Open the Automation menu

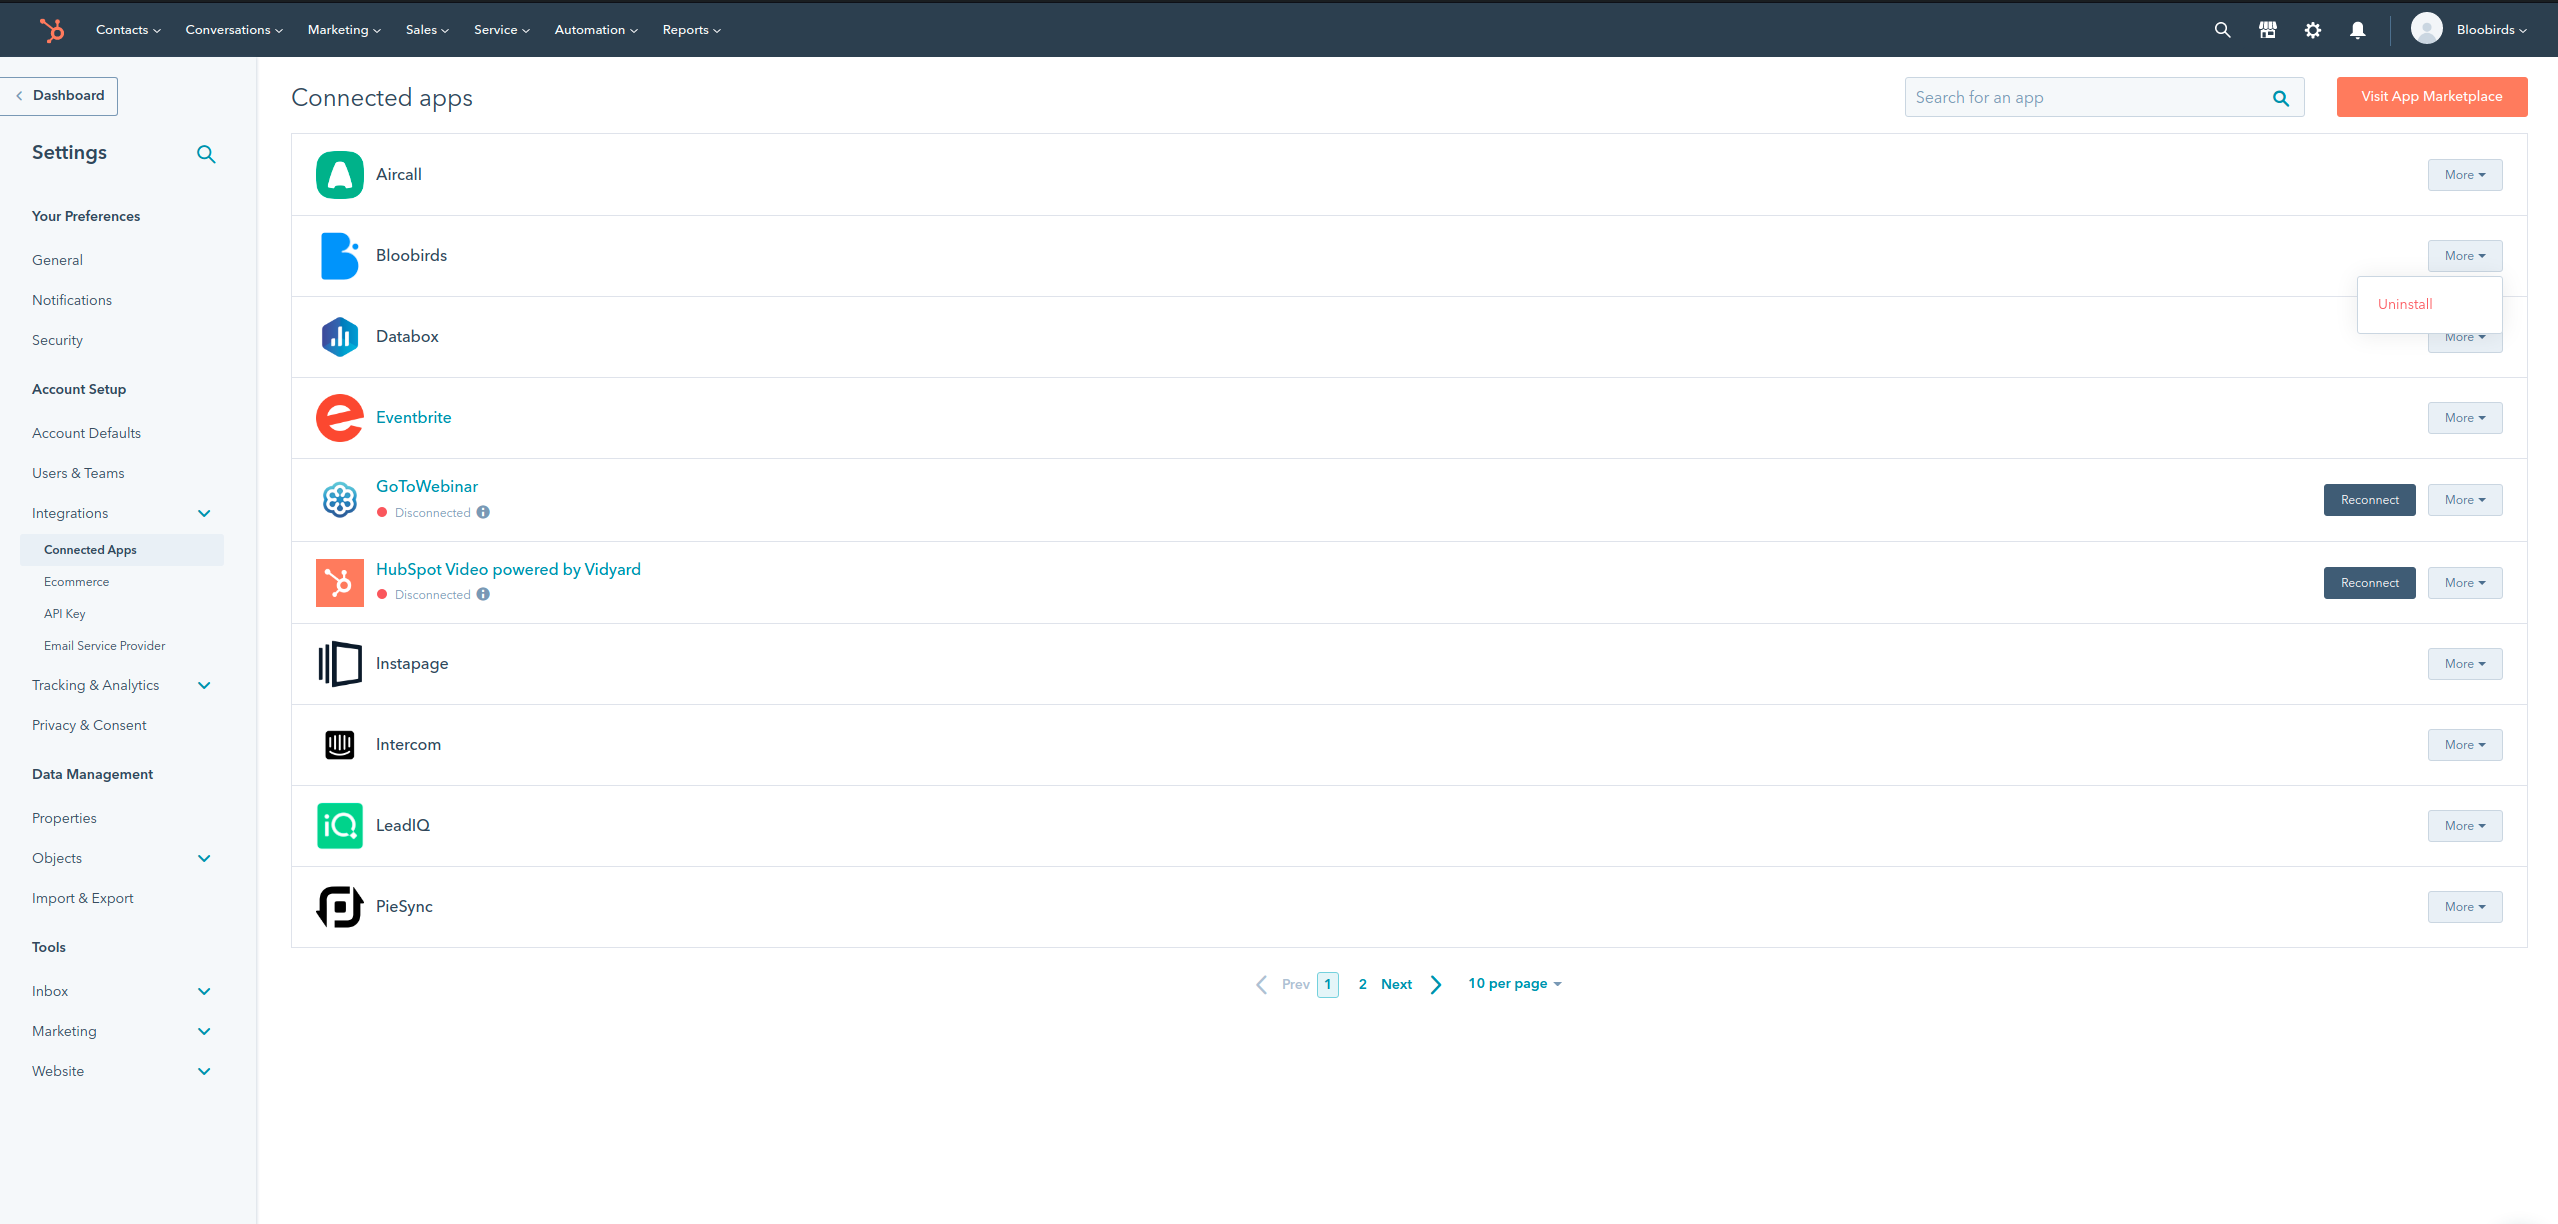tap(596, 30)
